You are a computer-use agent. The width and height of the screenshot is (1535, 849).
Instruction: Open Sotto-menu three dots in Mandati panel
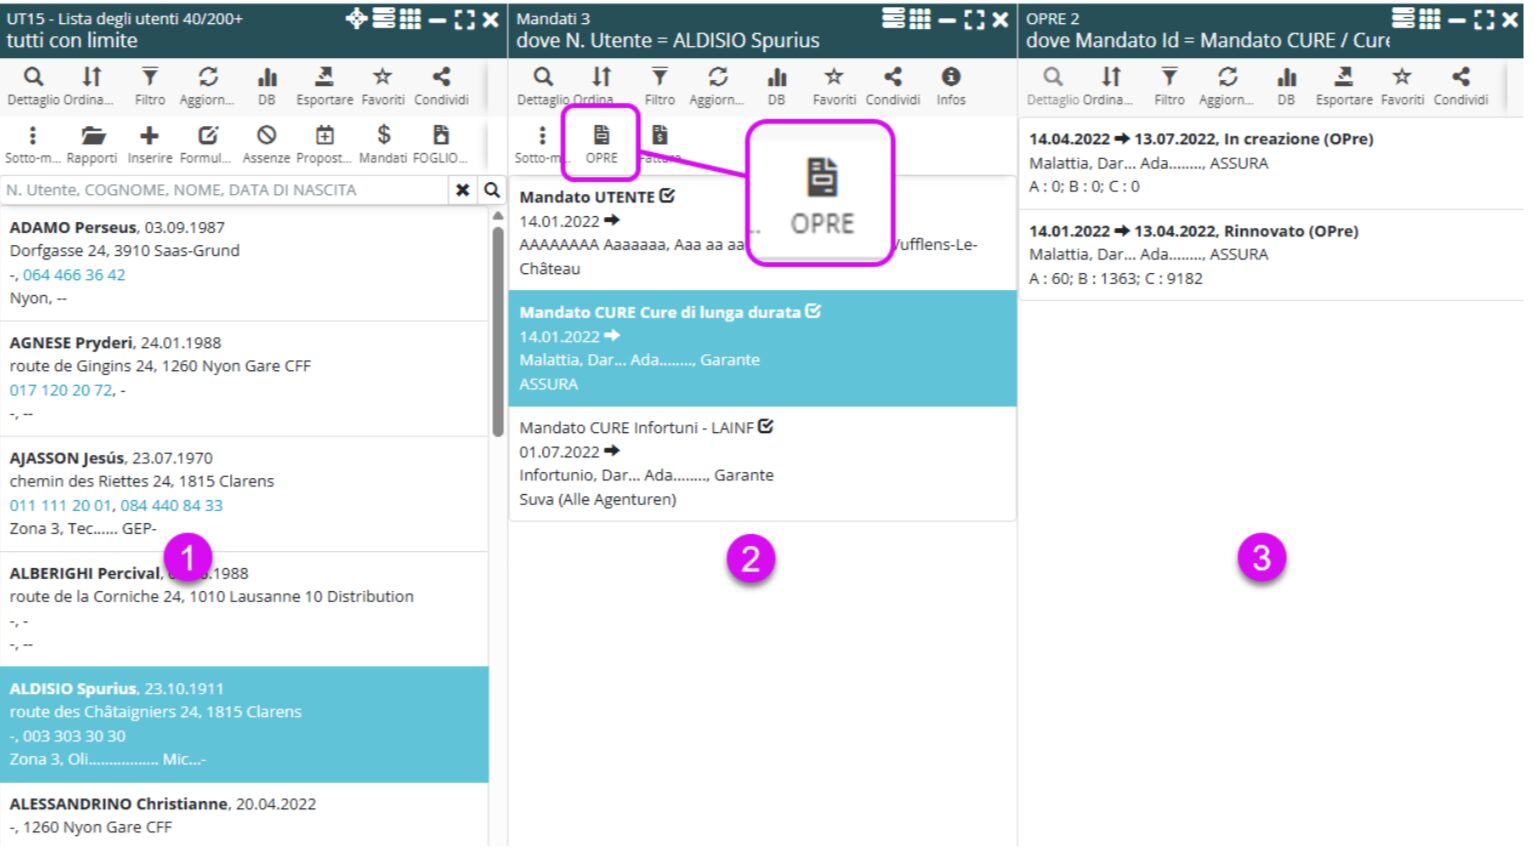542,141
